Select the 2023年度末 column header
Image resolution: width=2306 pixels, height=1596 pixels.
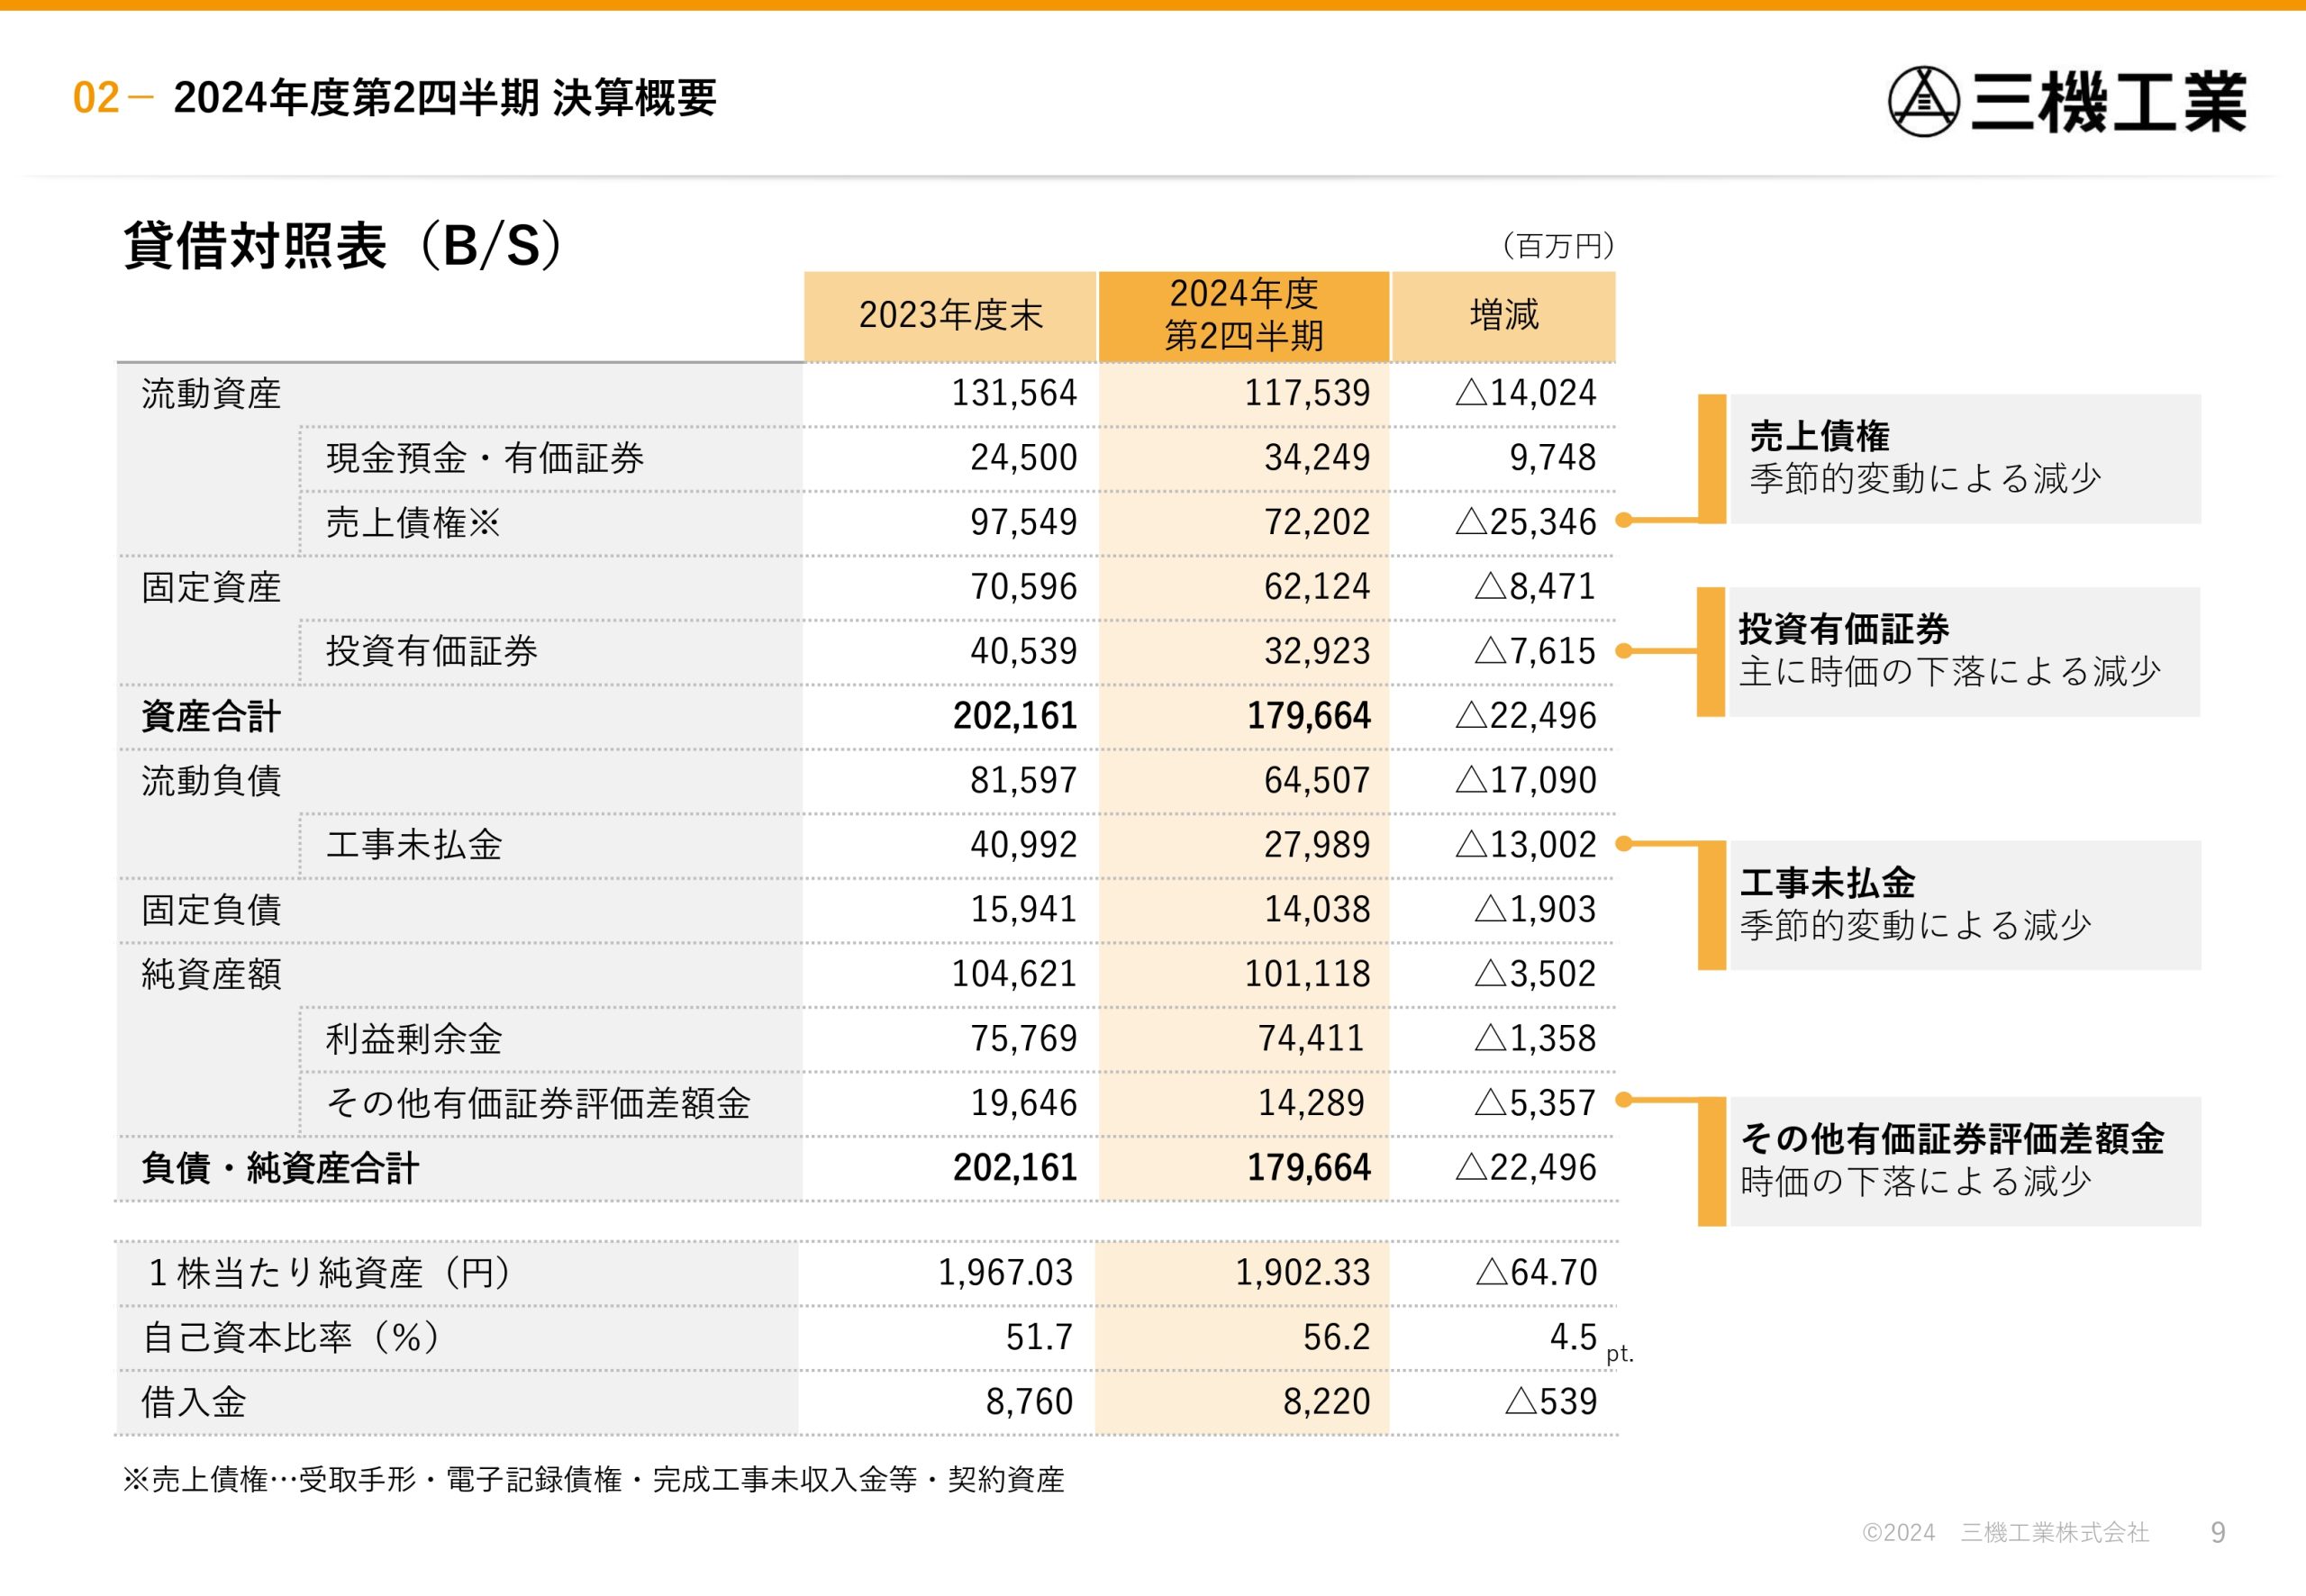point(950,316)
